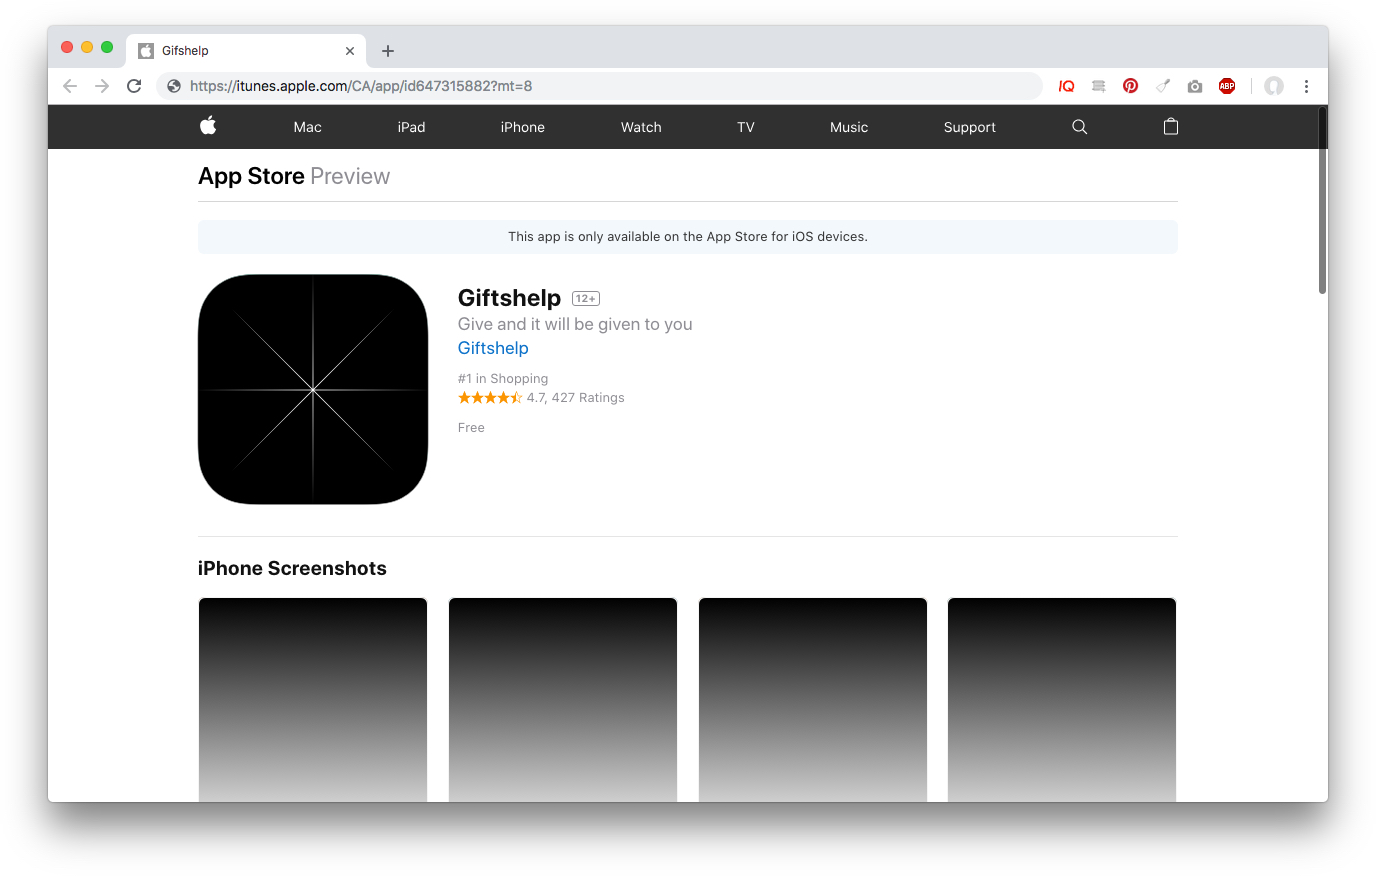This screenshot has height=876, width=1376.
Task: Close the Gifshelp tab
Action: pos(350,51)
